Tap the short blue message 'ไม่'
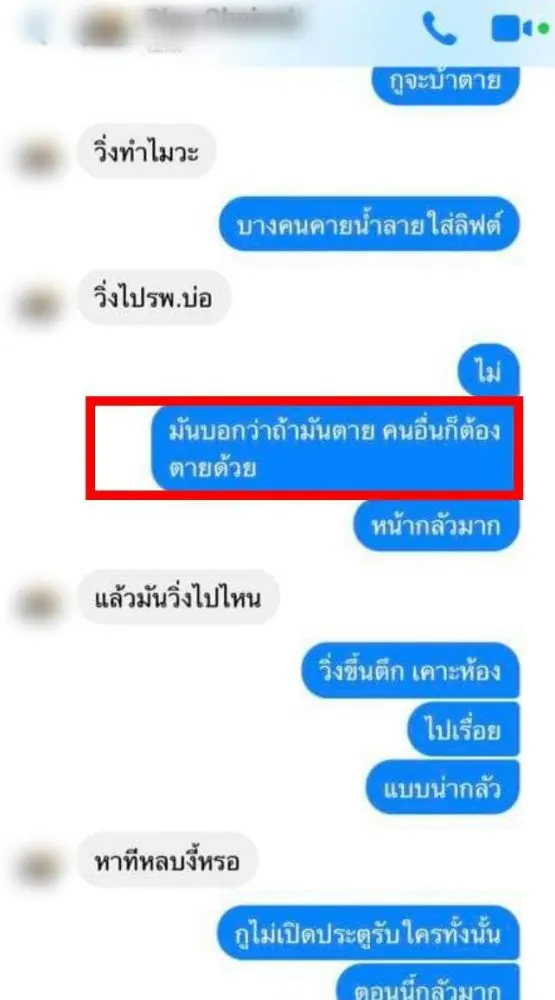 (x=488, y=369)
